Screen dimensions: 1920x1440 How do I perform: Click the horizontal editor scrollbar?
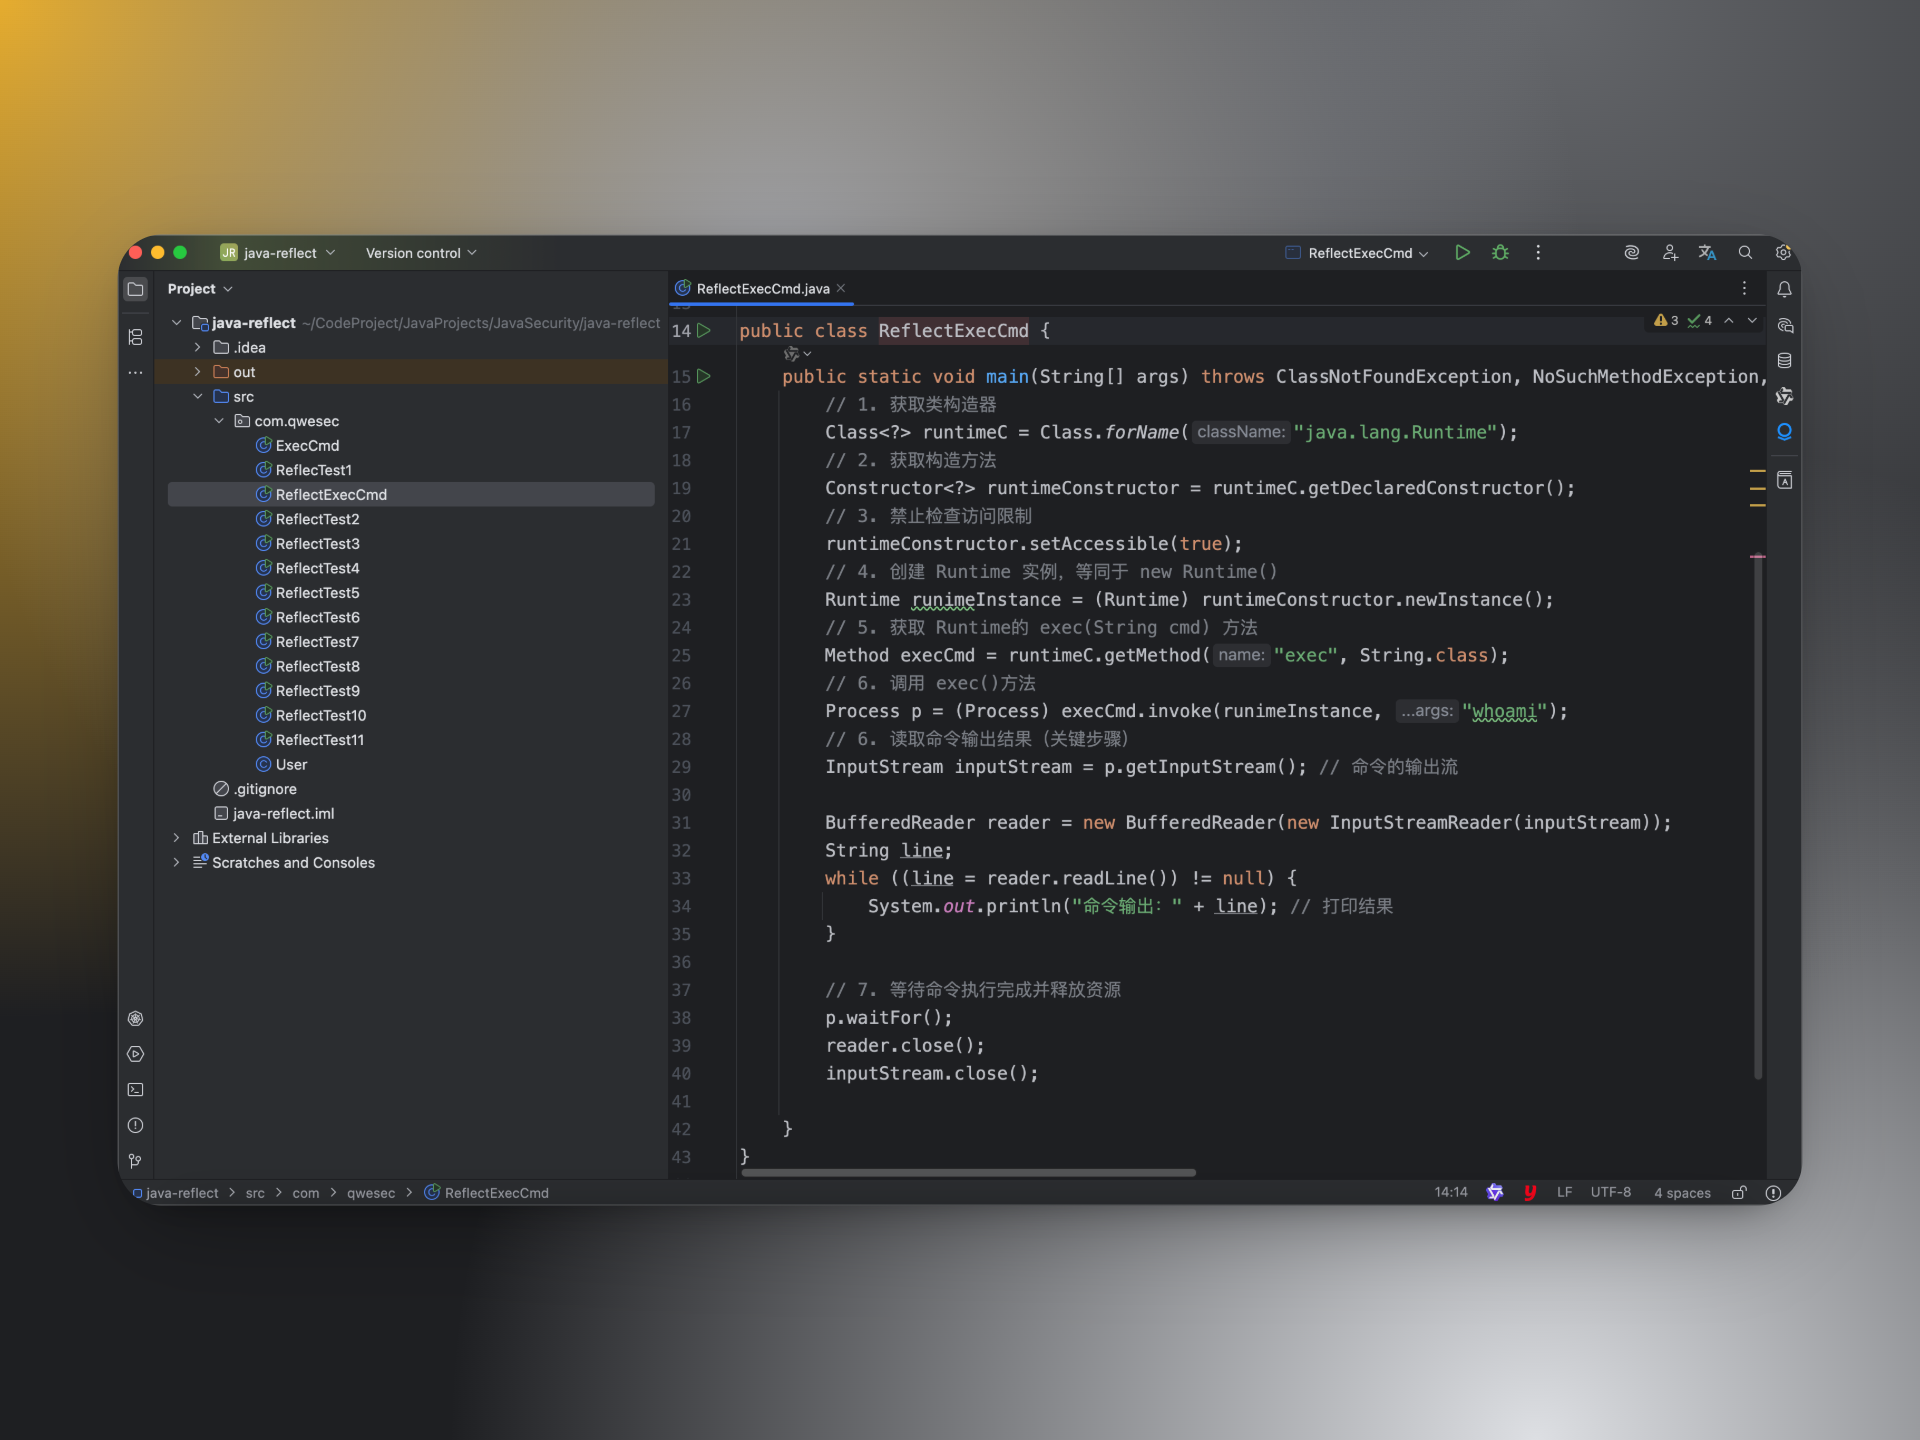(968, 1173)
